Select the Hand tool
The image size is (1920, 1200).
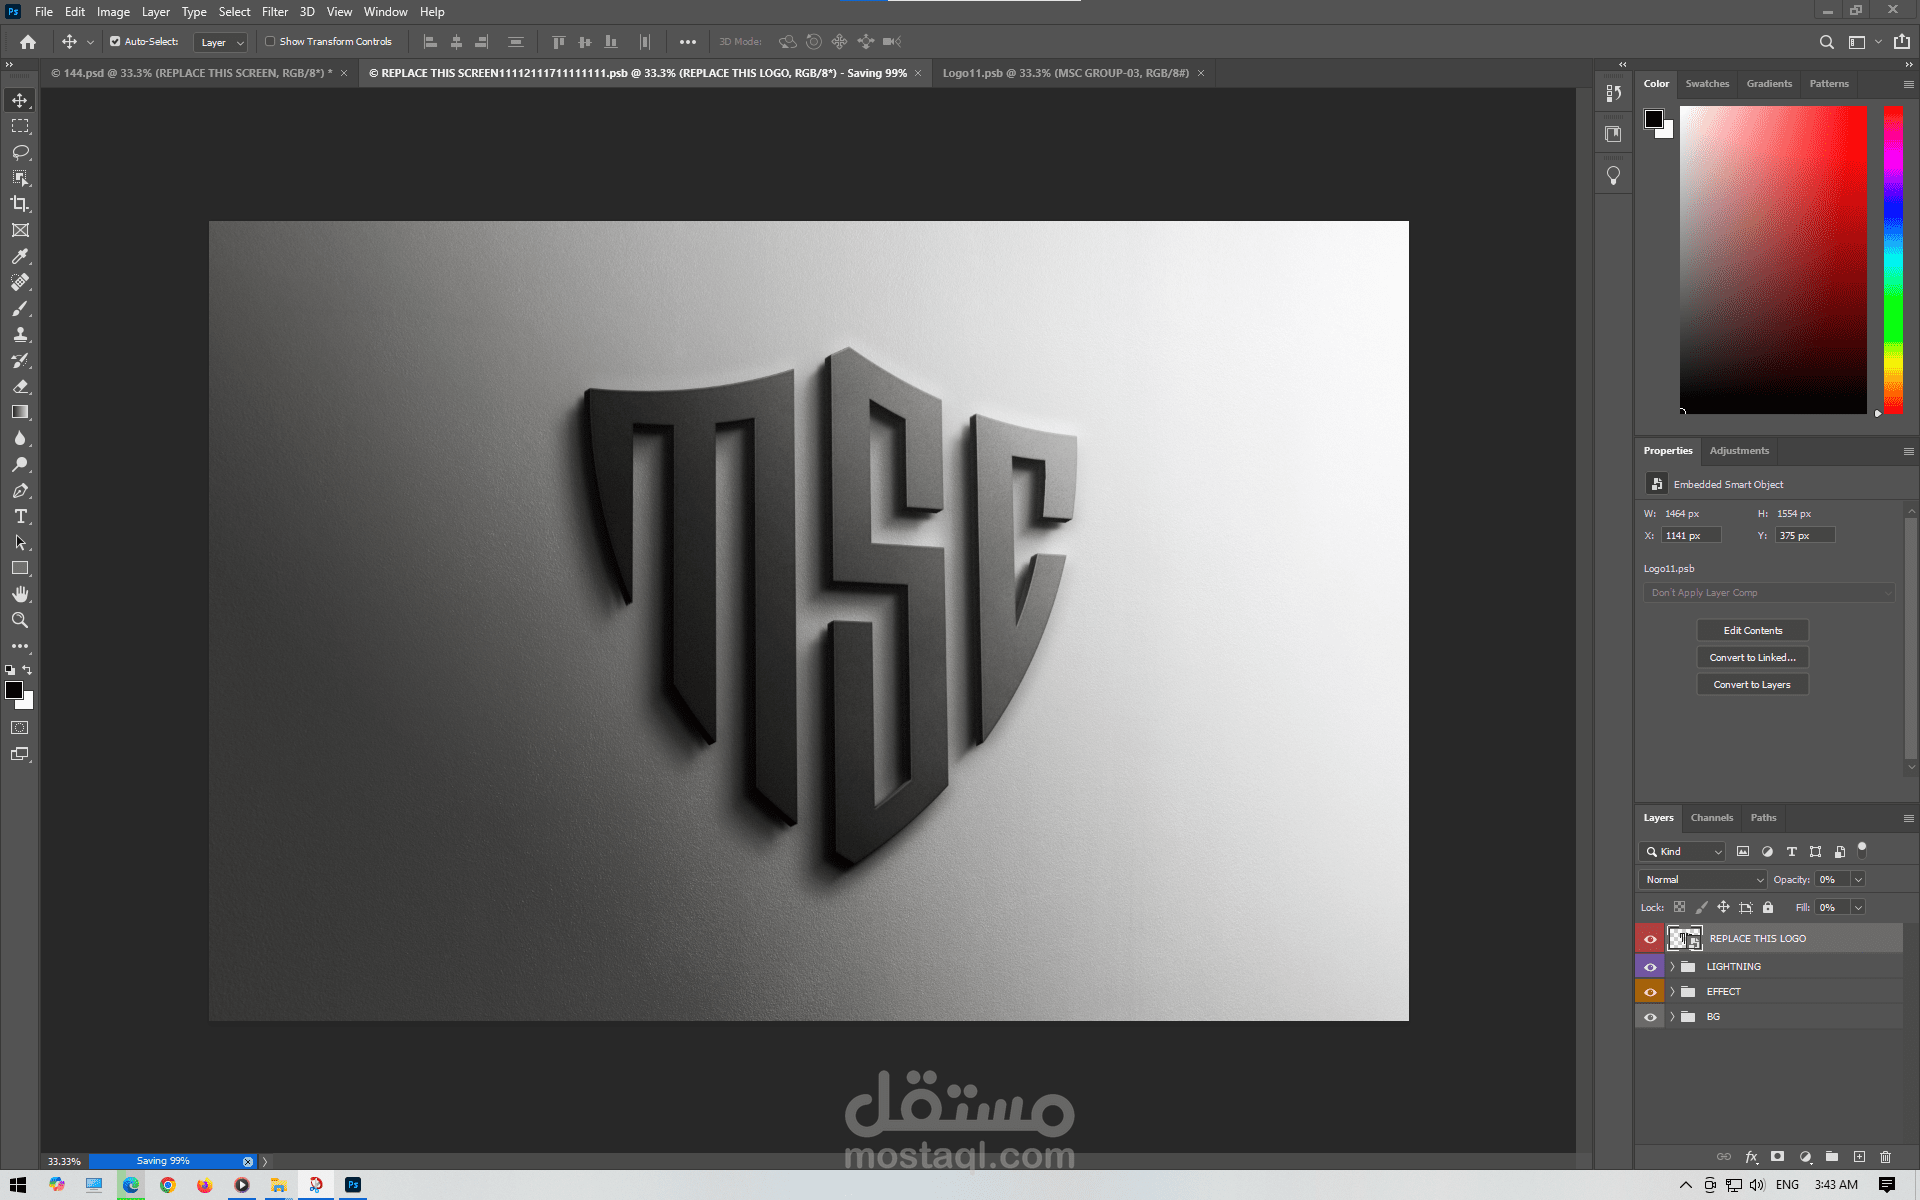pyautogui.click(x=20, y=594)
